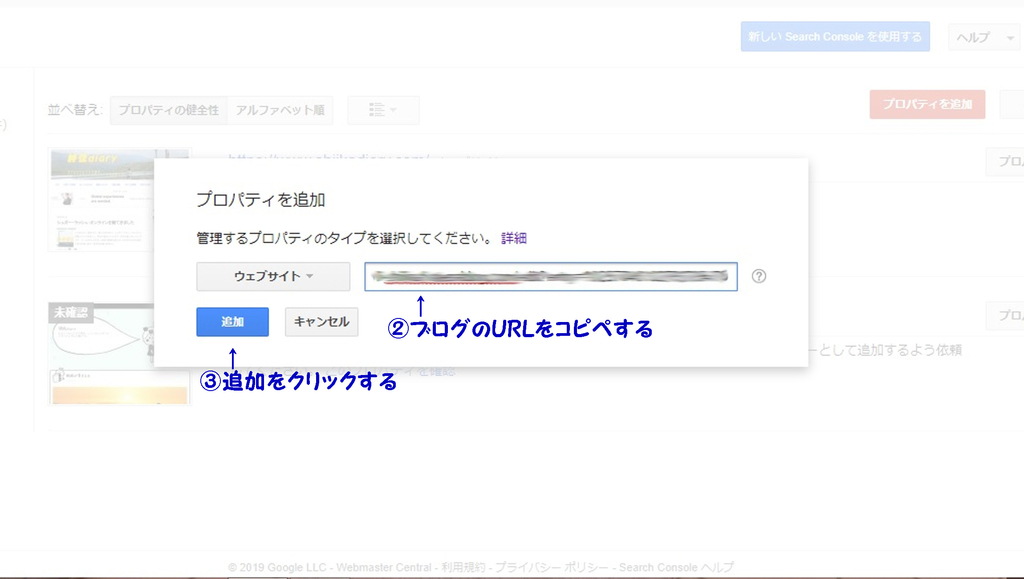Image resolution: width=1024 pixels, height=579 pixels.
Task: Open the ヘルプ dropdown
Action: click(x=984, y=37)
